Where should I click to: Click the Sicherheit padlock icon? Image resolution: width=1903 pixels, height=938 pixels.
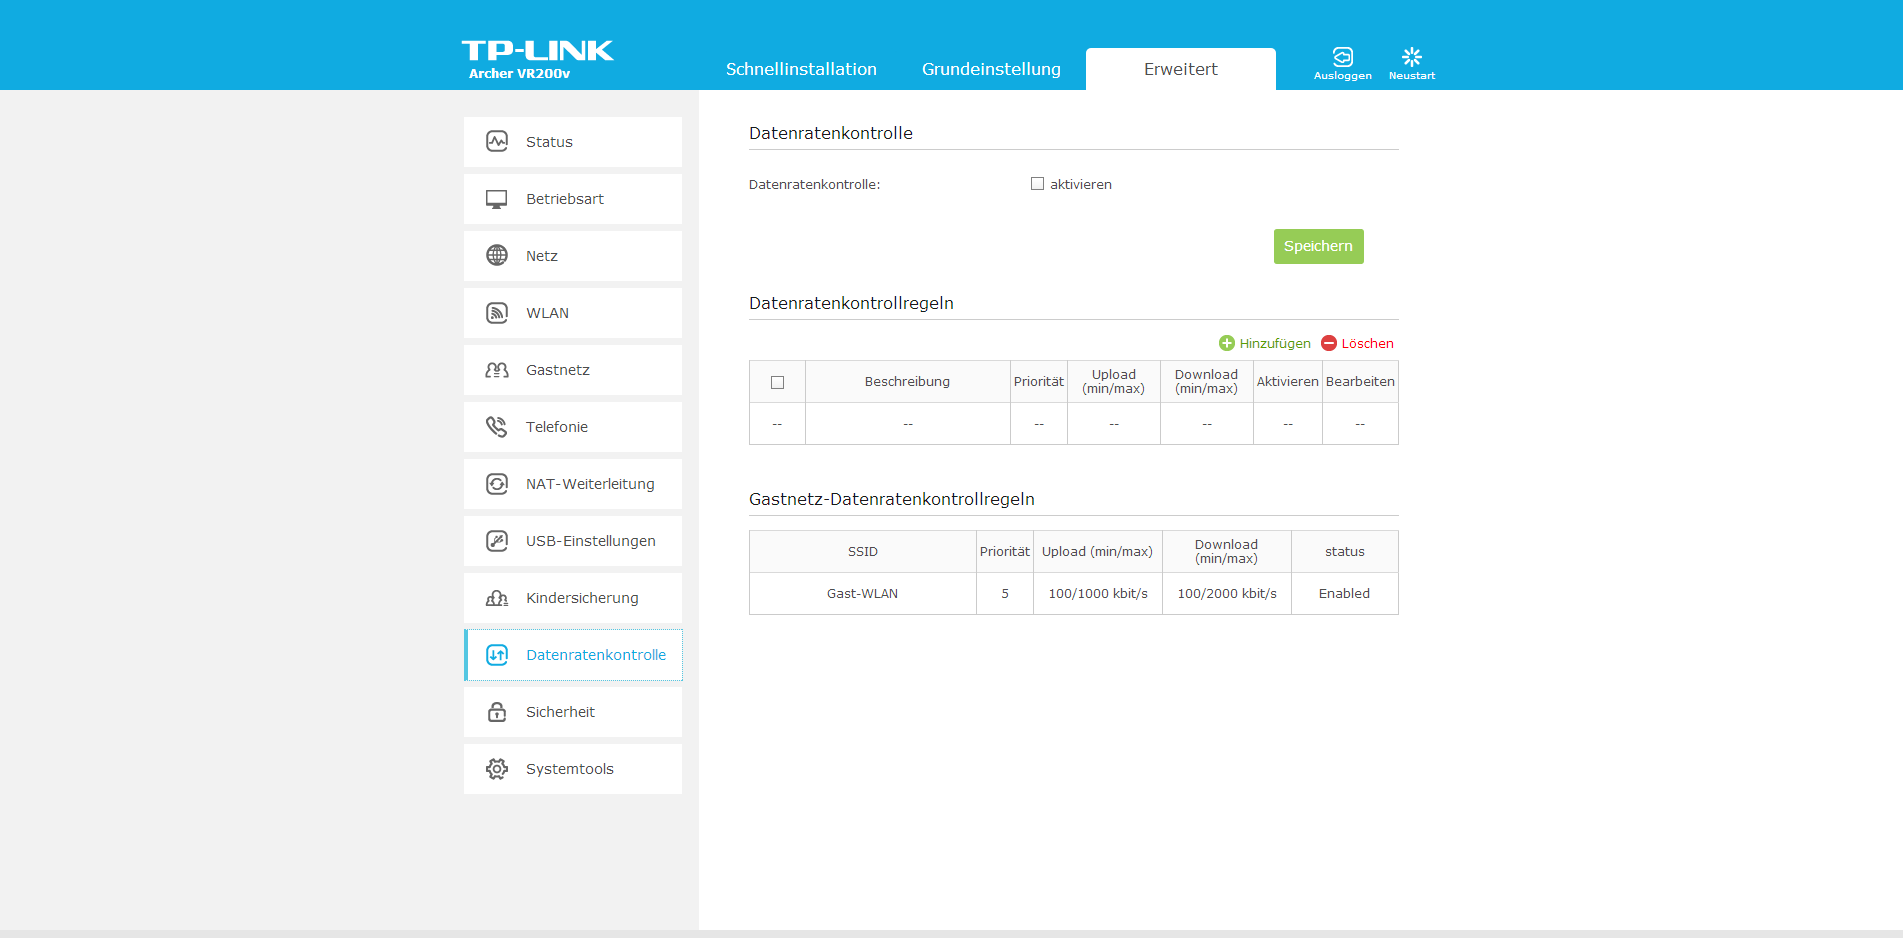point(497,712)
